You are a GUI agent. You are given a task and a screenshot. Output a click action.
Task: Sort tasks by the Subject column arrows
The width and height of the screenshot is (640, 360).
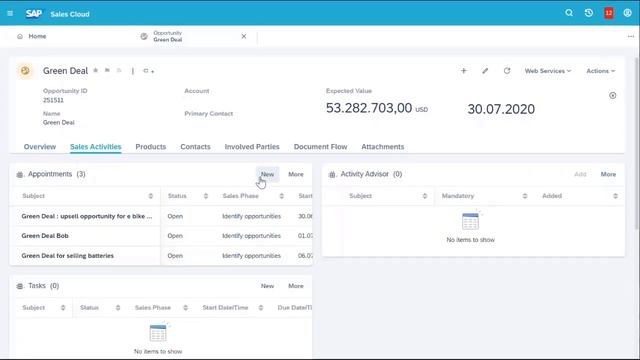(63, 308)
